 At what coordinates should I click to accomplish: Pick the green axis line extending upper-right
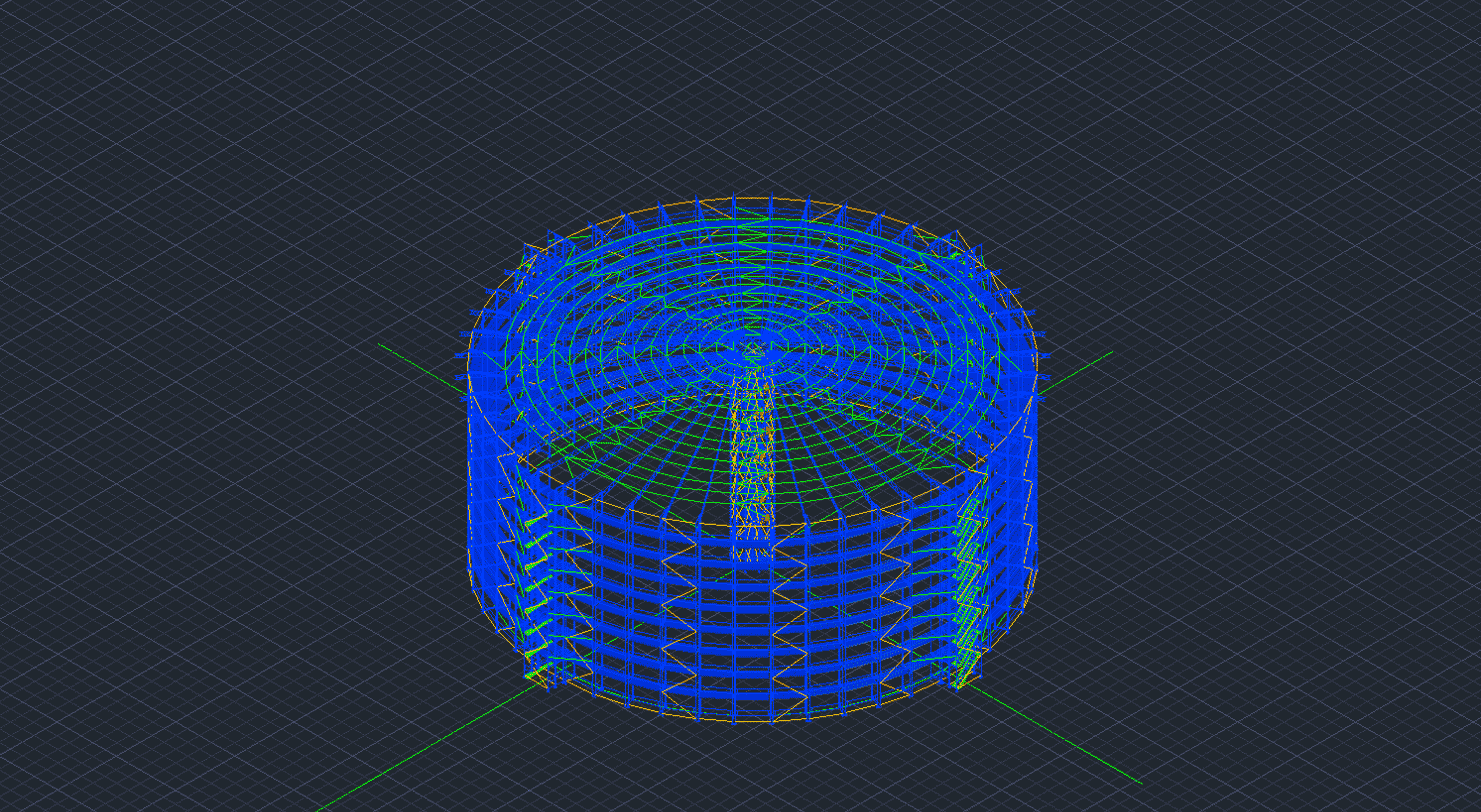pyautogui.click(x=1080, y=367)
